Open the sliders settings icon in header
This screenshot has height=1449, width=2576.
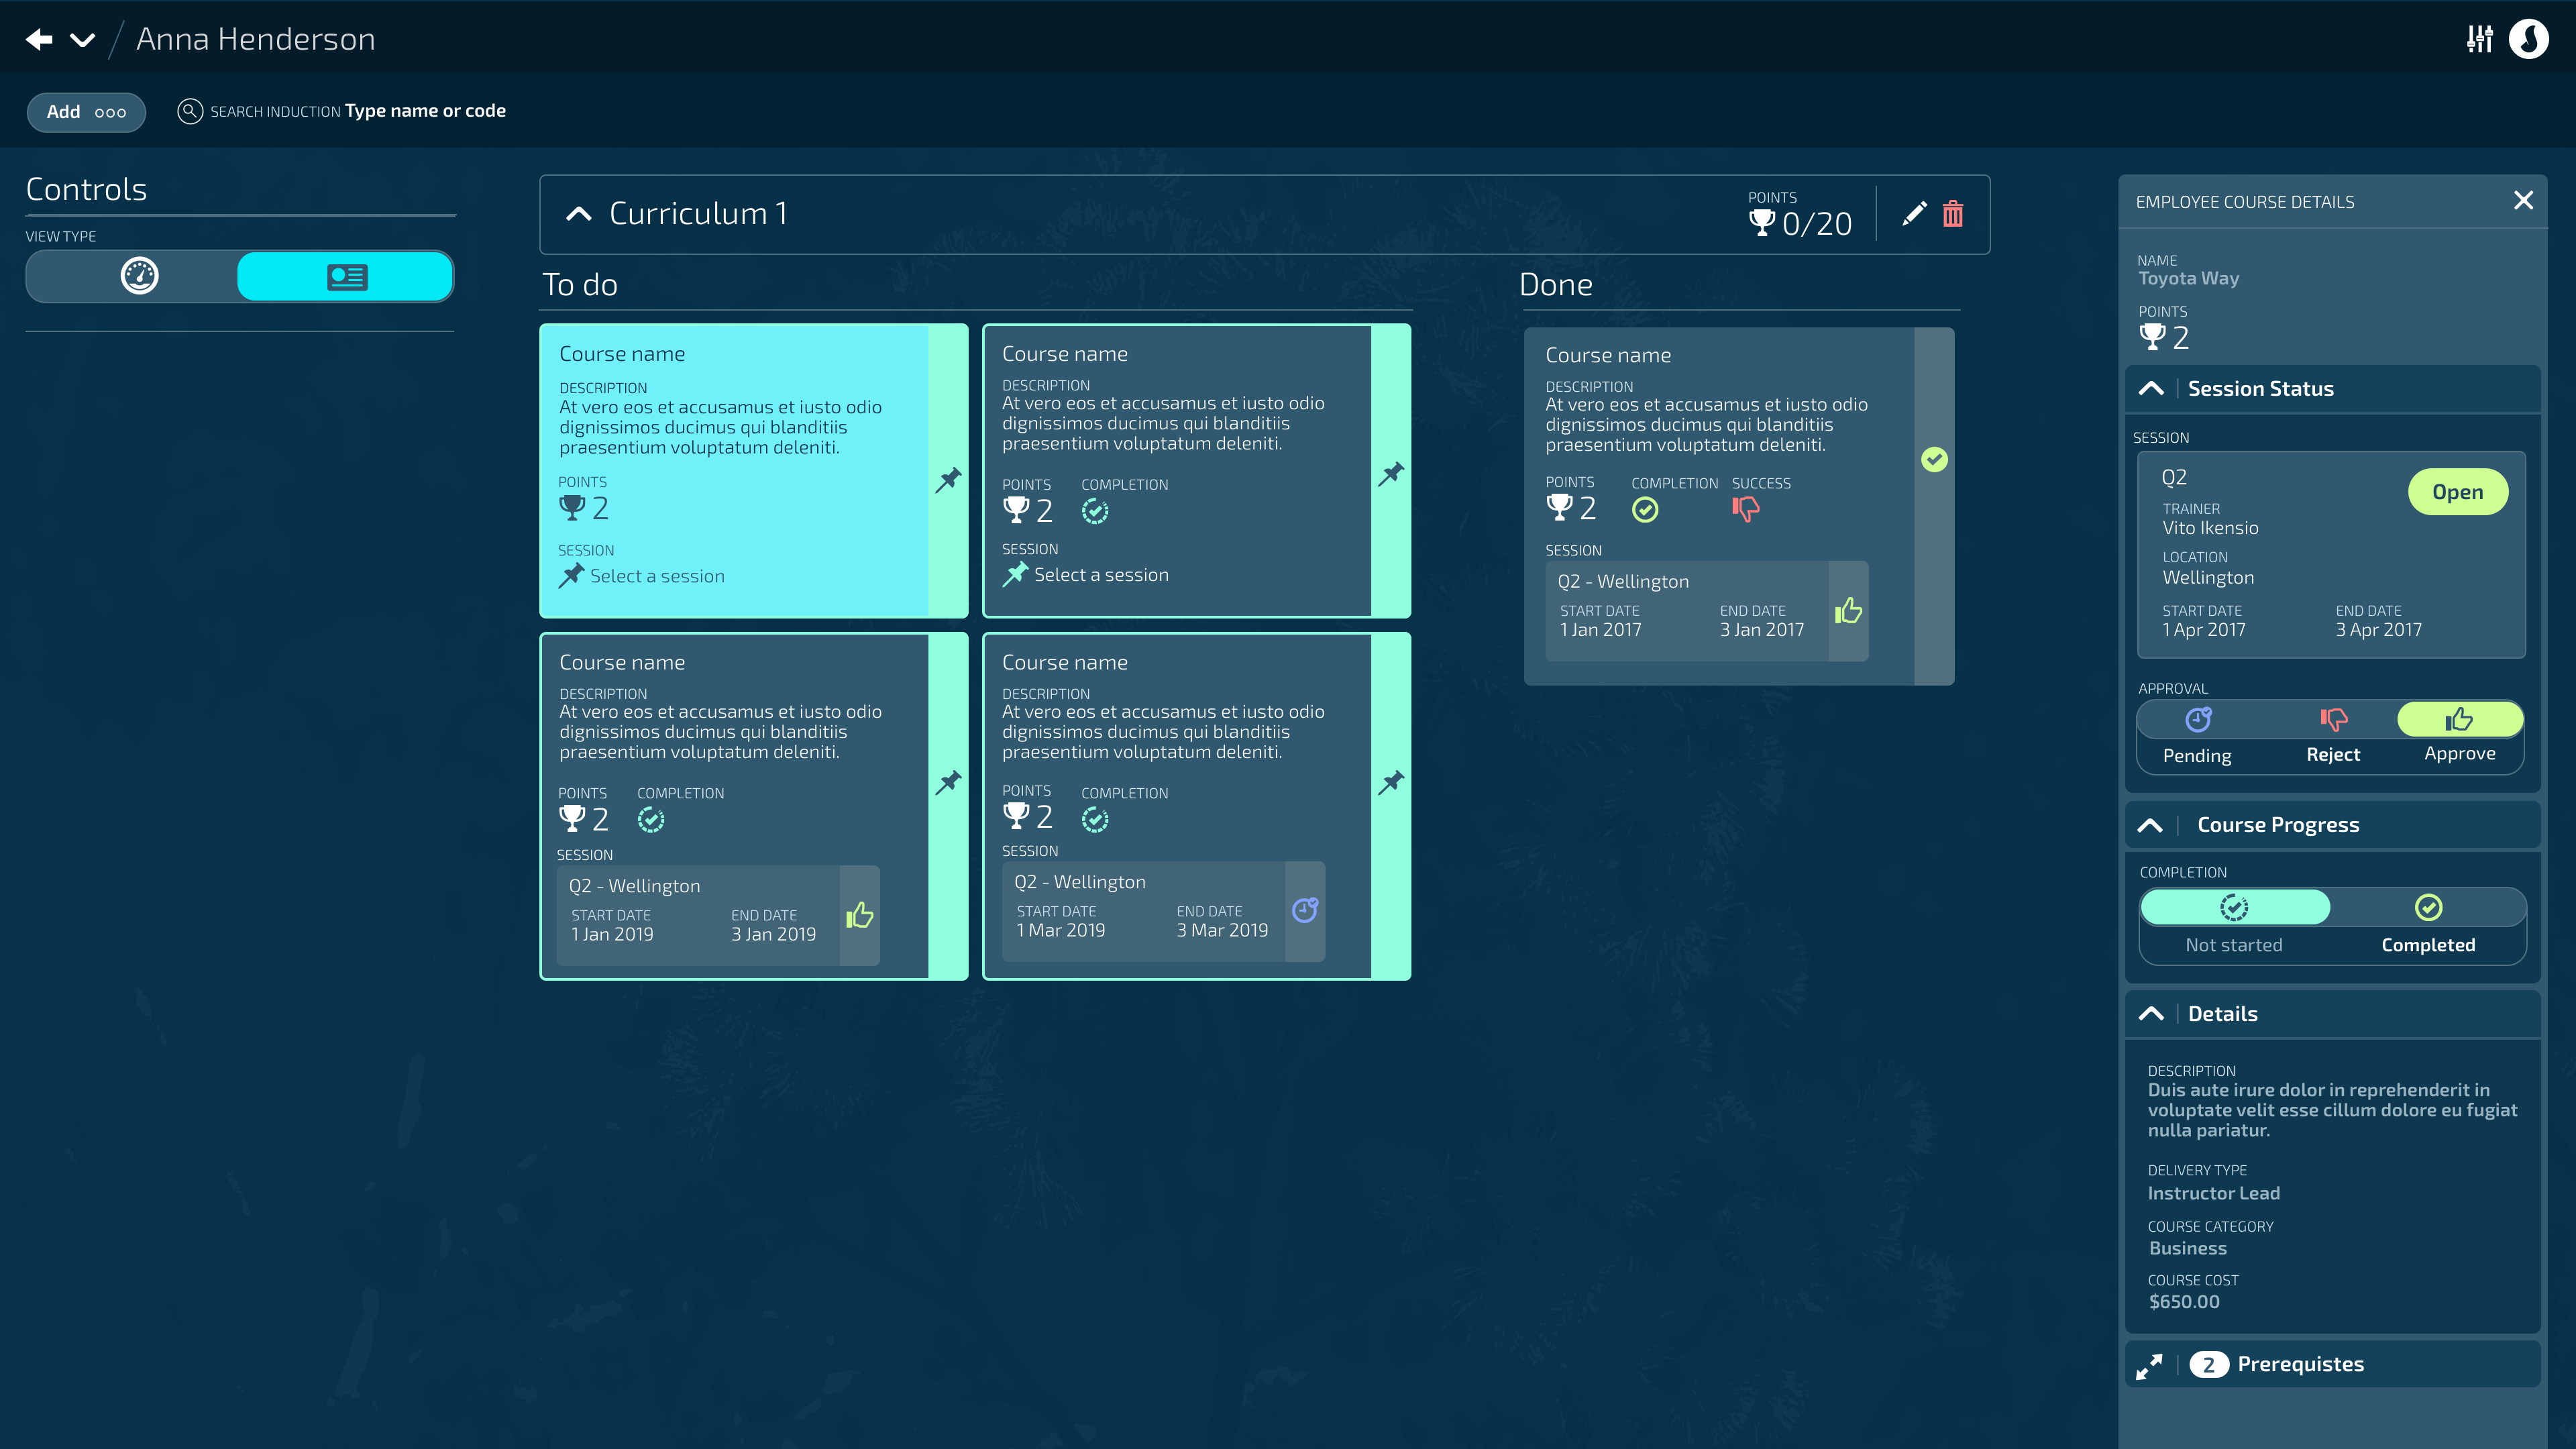click(x=2479, y=39)
